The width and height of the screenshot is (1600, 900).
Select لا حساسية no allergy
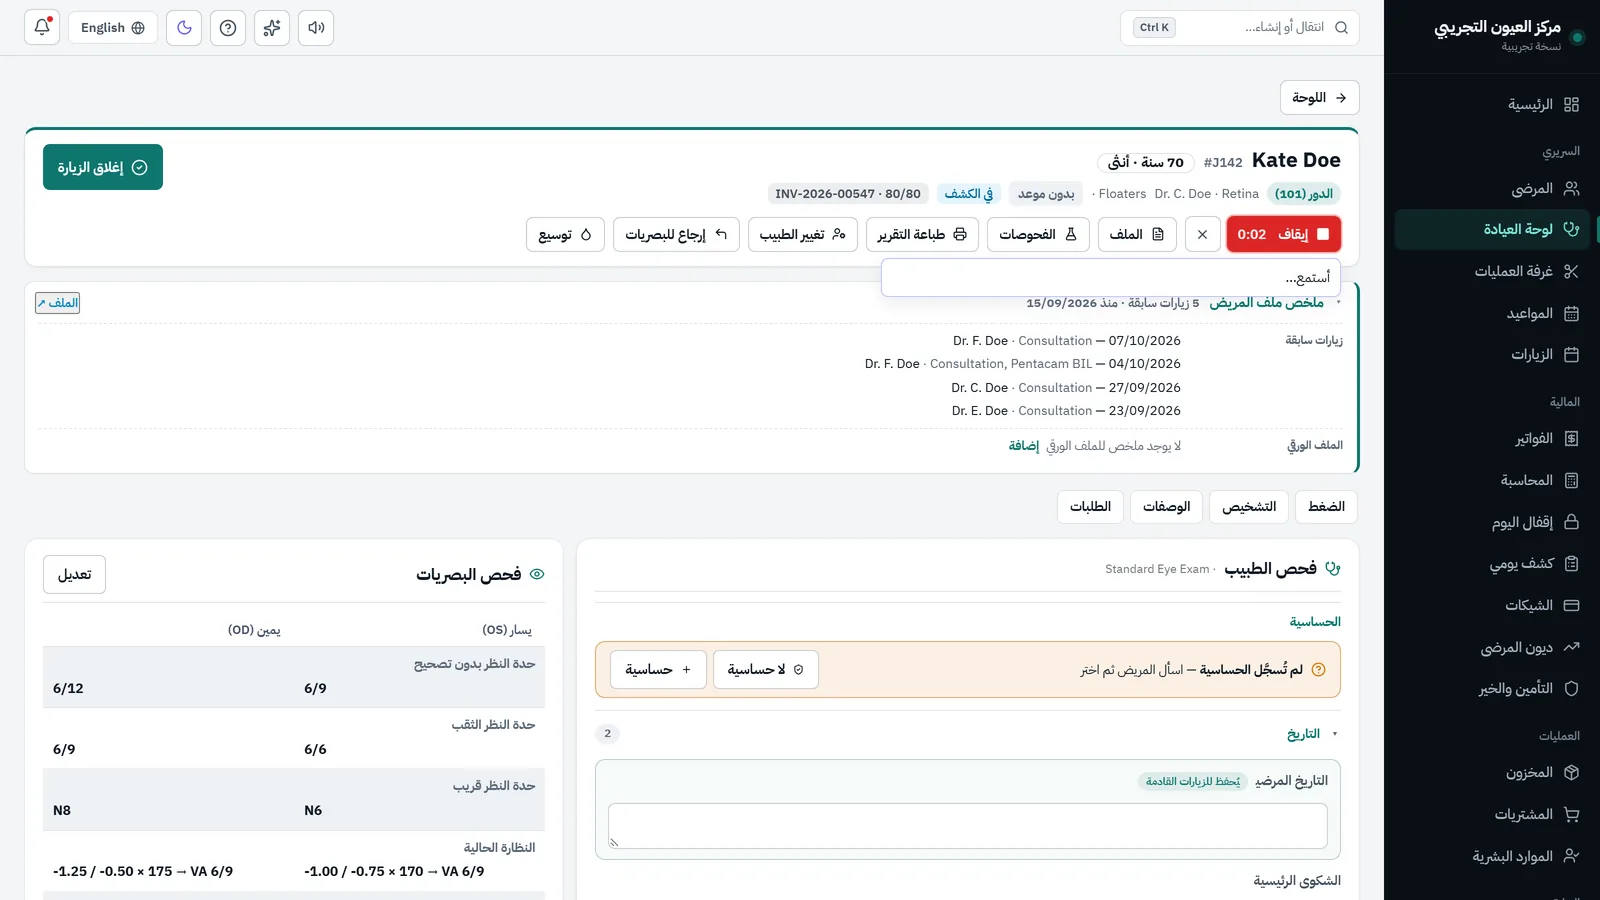(x=766, y=669)
